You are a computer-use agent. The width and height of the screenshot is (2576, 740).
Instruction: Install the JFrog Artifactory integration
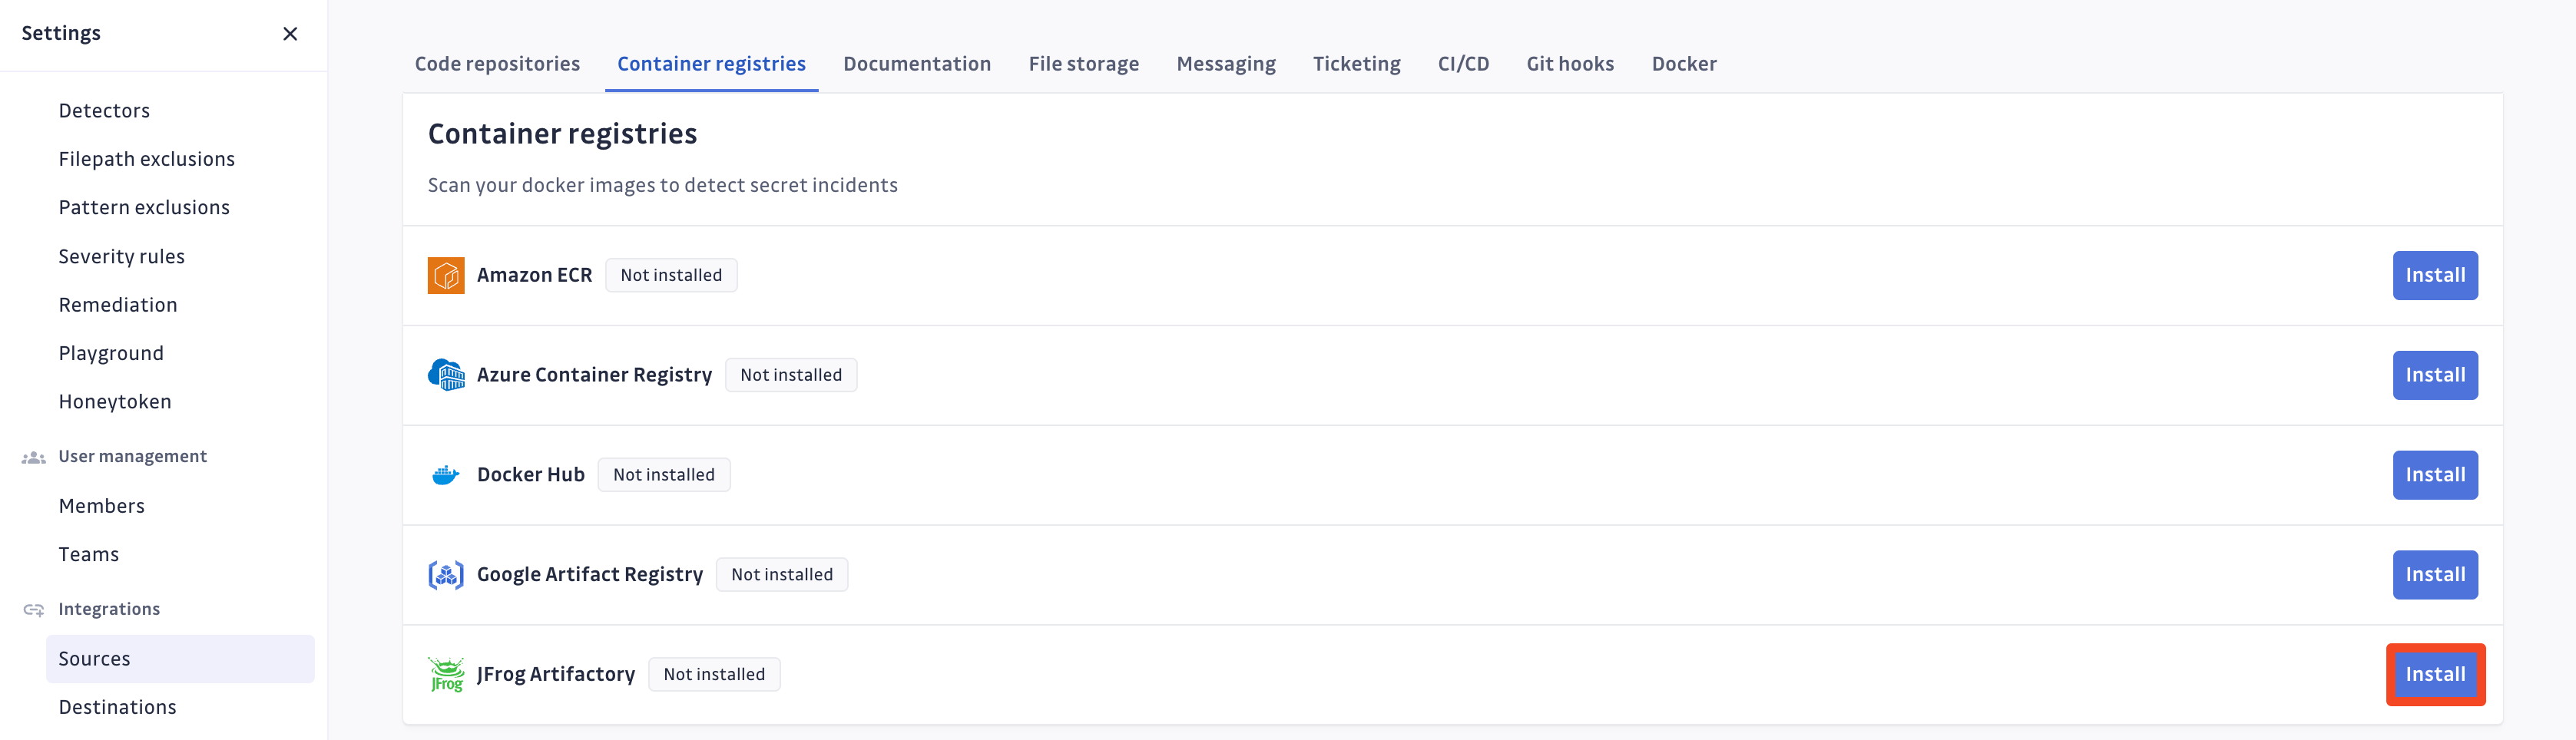coord(2435,675)
